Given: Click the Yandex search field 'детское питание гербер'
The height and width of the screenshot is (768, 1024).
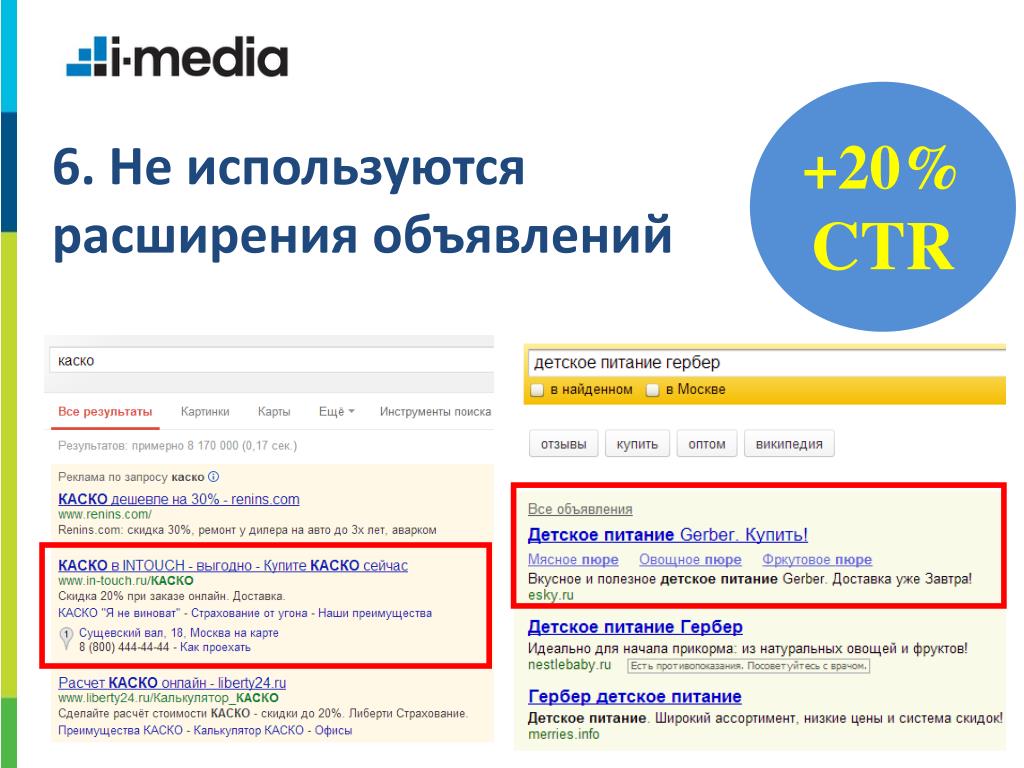Looking at the screenshot, I should 765,362.
